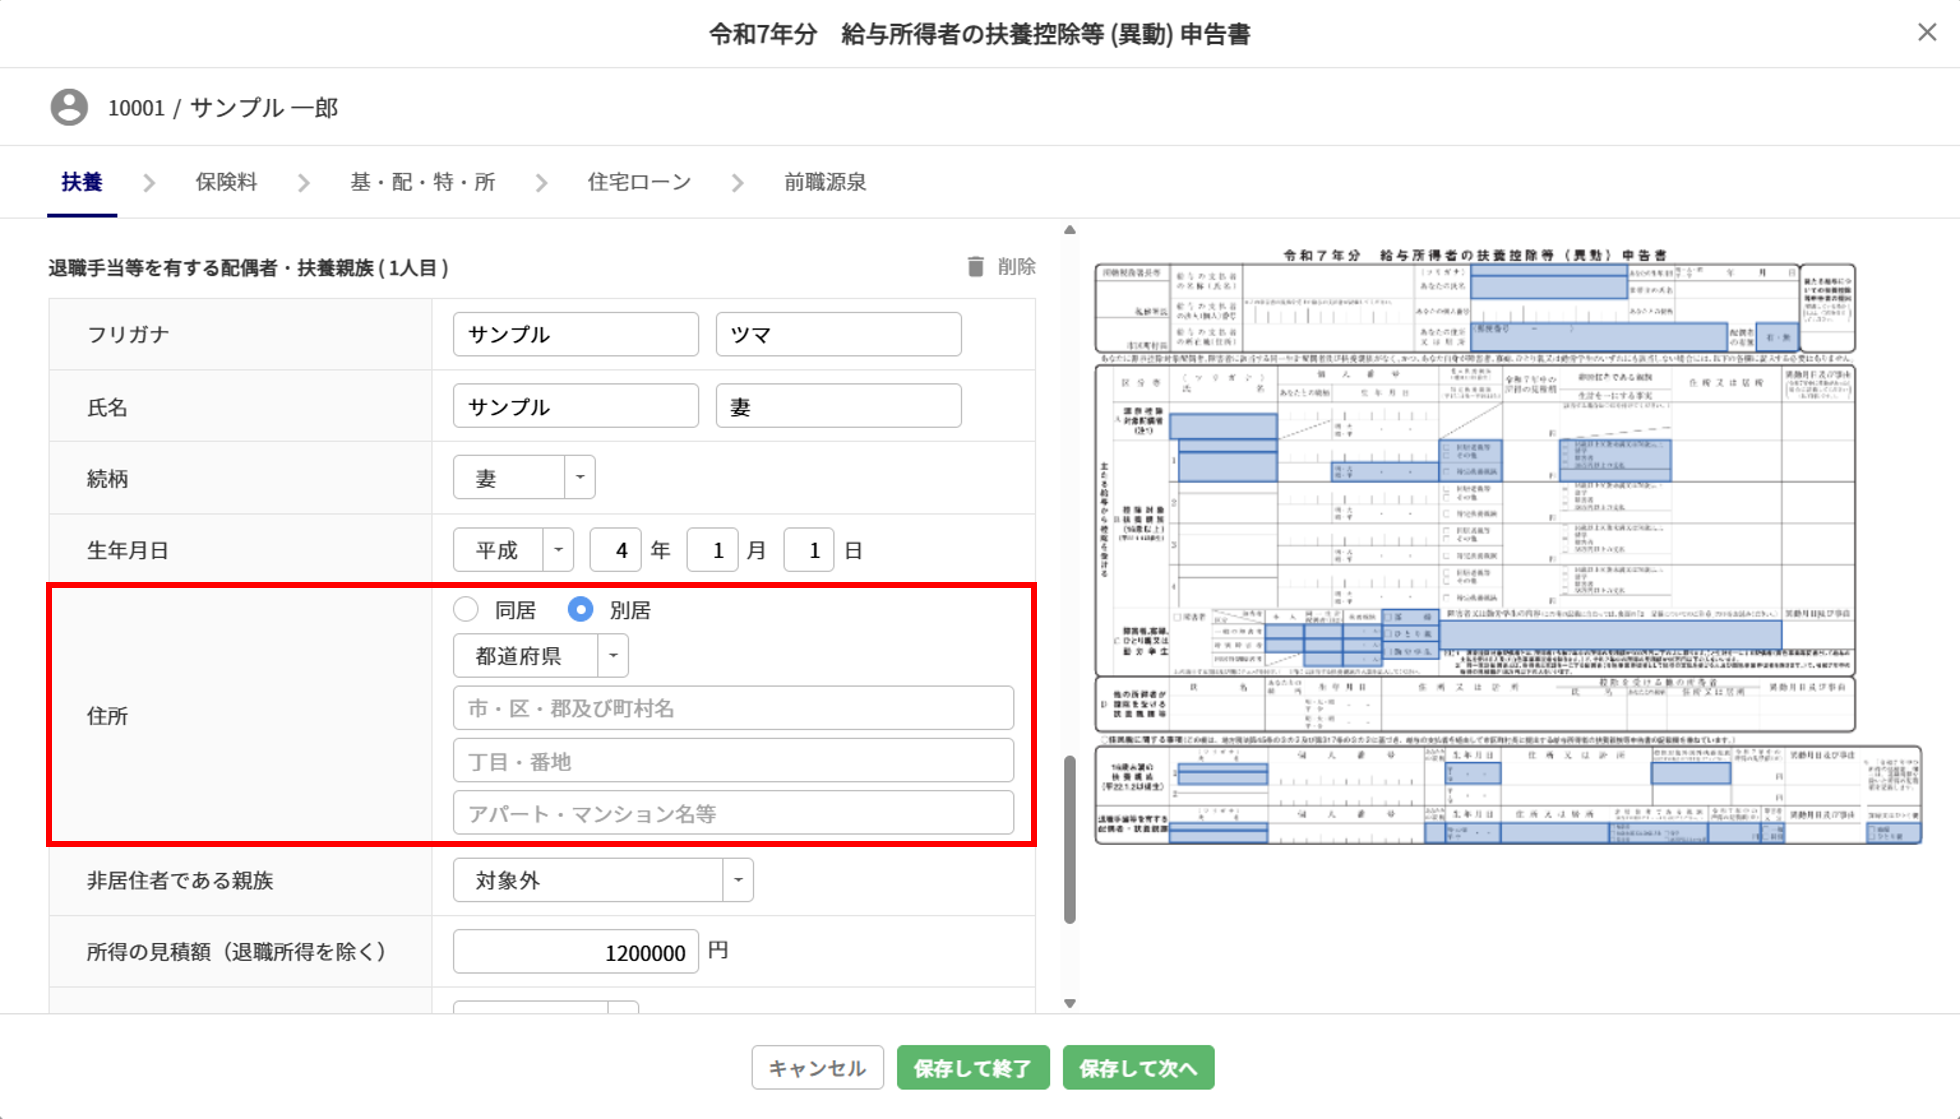Viewport: 1960px width, 1119px height.
Task: Click the キャンセル button
Action: tap(817, 1068)
